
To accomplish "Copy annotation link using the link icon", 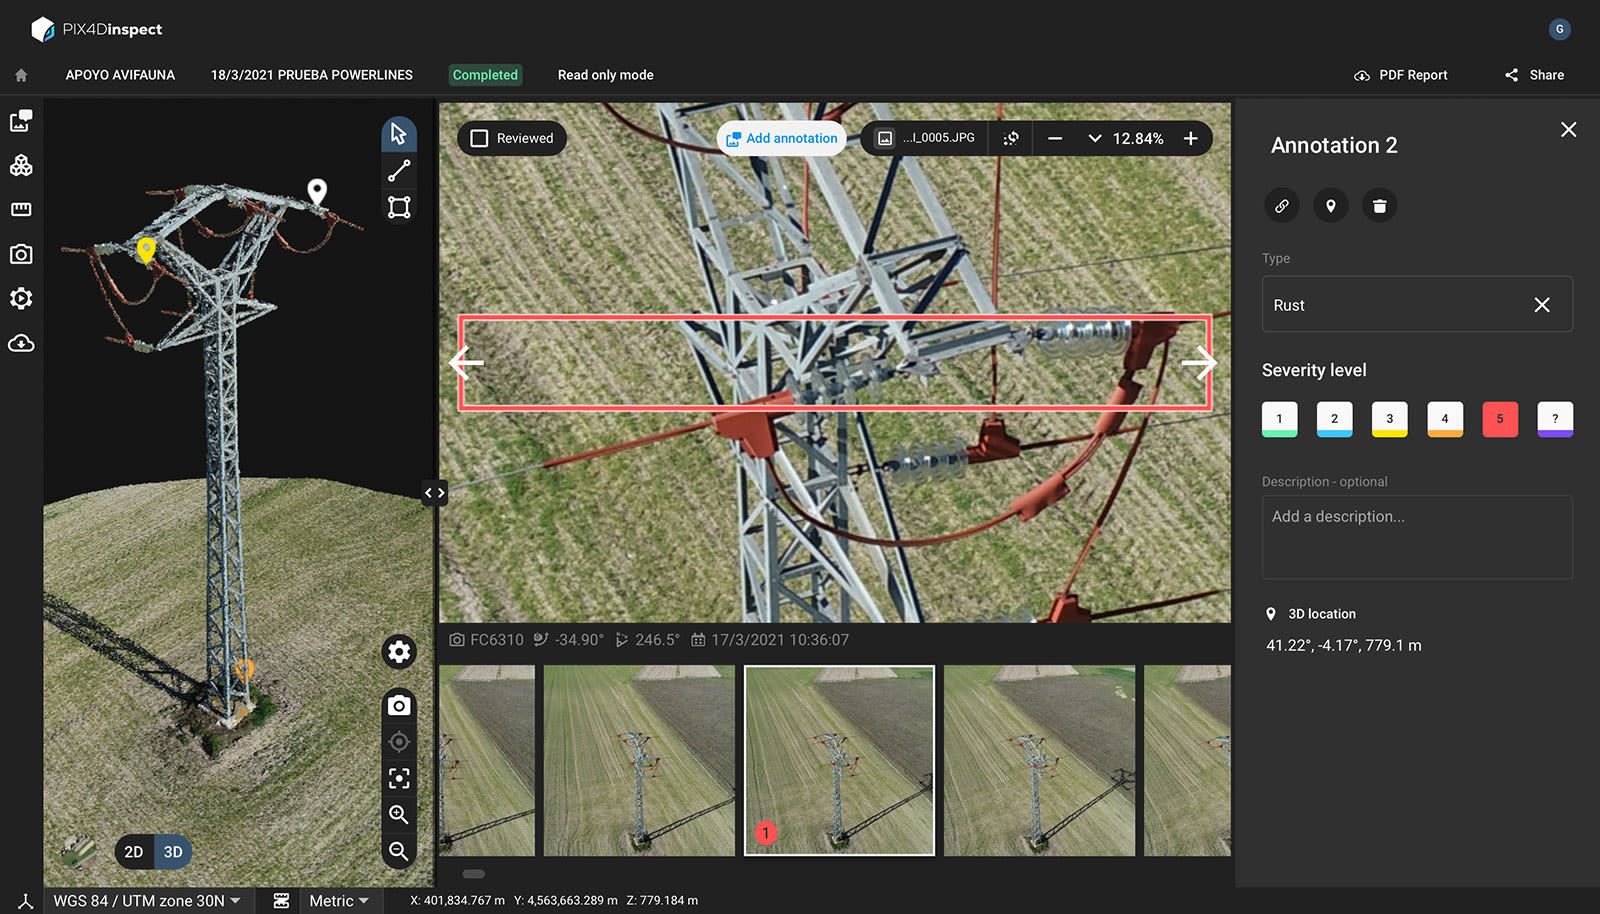I will click(x=1282, y=205).
